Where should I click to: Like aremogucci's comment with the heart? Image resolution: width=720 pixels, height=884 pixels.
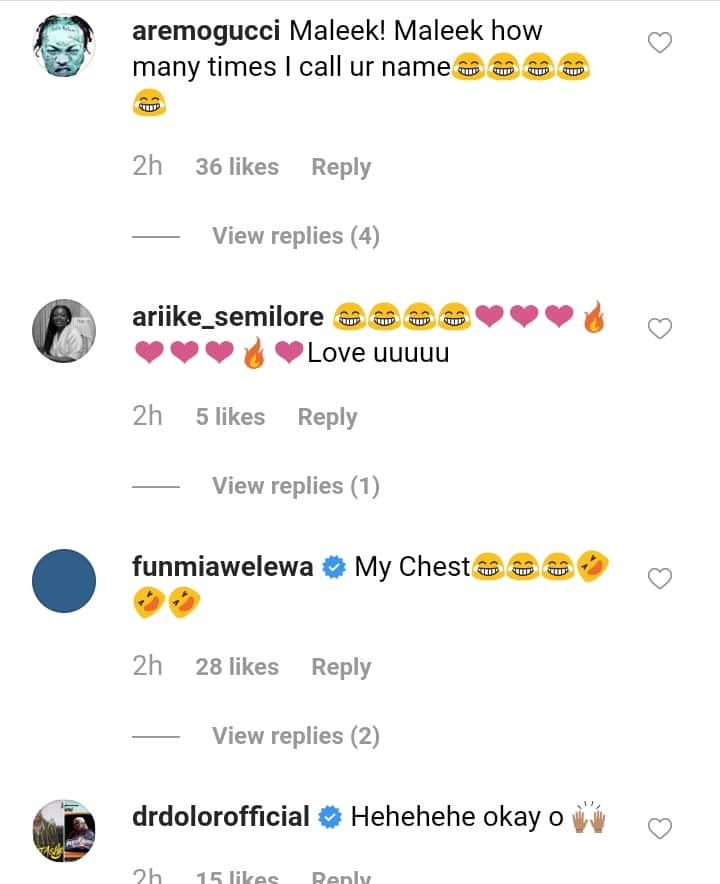pos(660,43)
